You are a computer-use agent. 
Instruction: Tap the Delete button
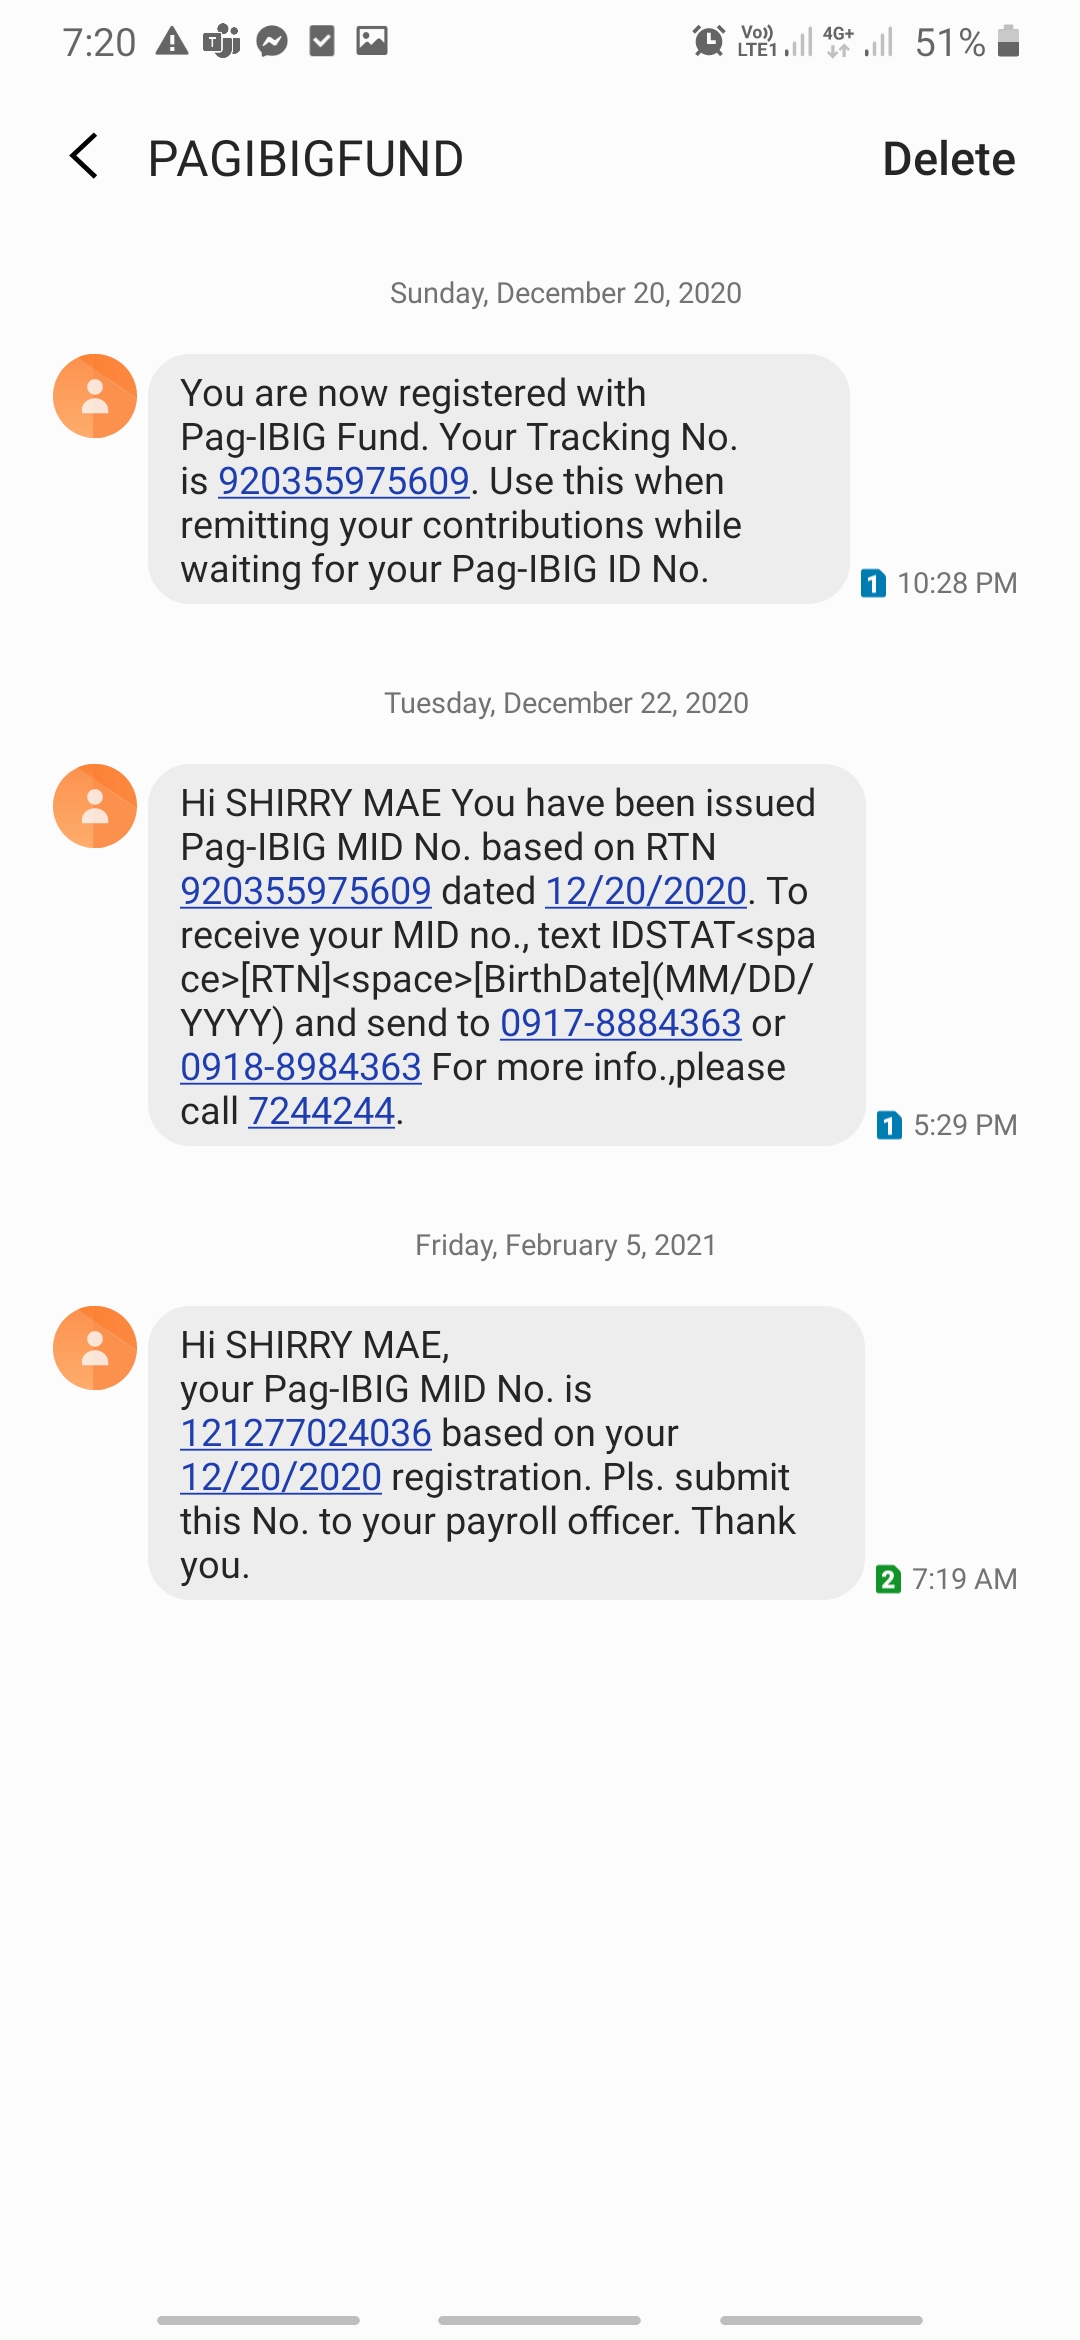coord(947,159)
